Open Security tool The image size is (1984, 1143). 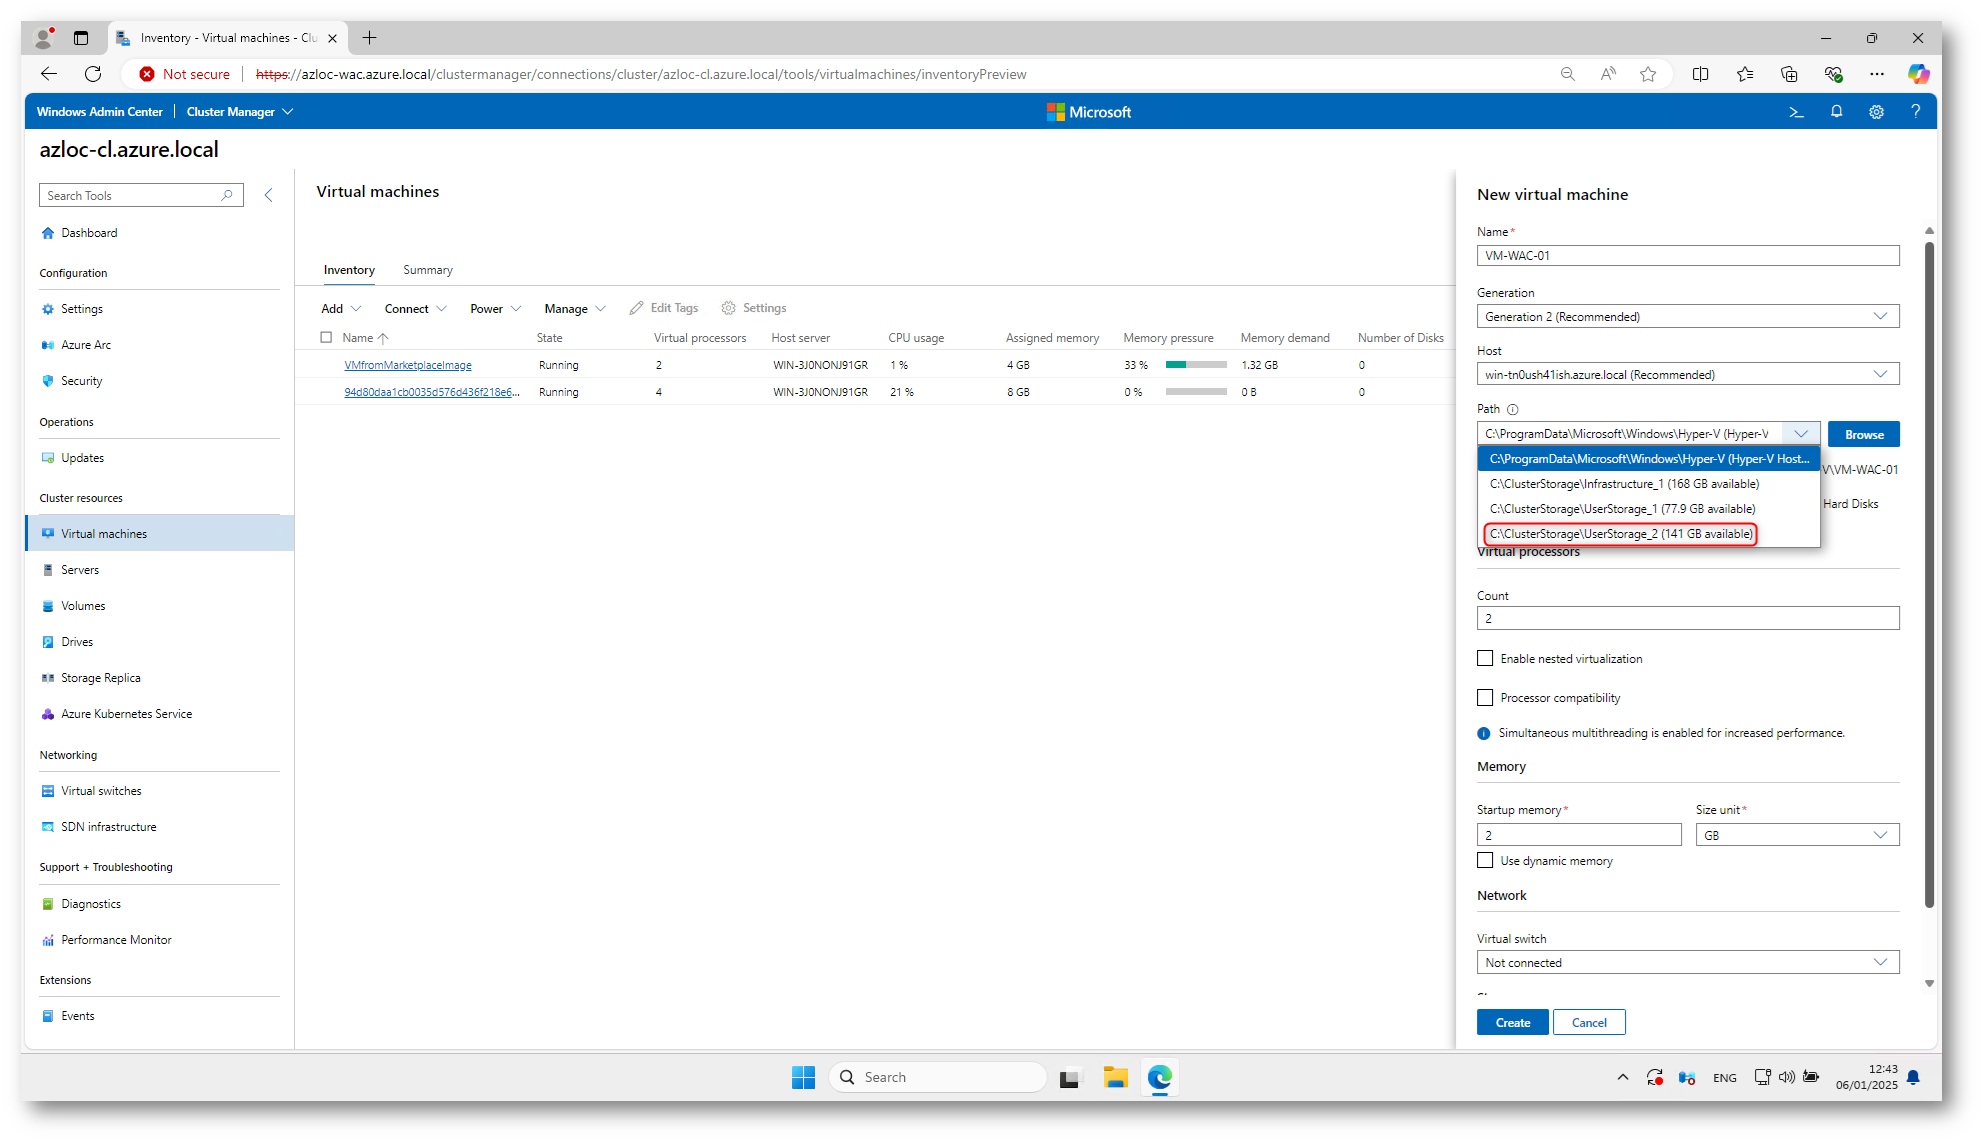click(82, 381)
